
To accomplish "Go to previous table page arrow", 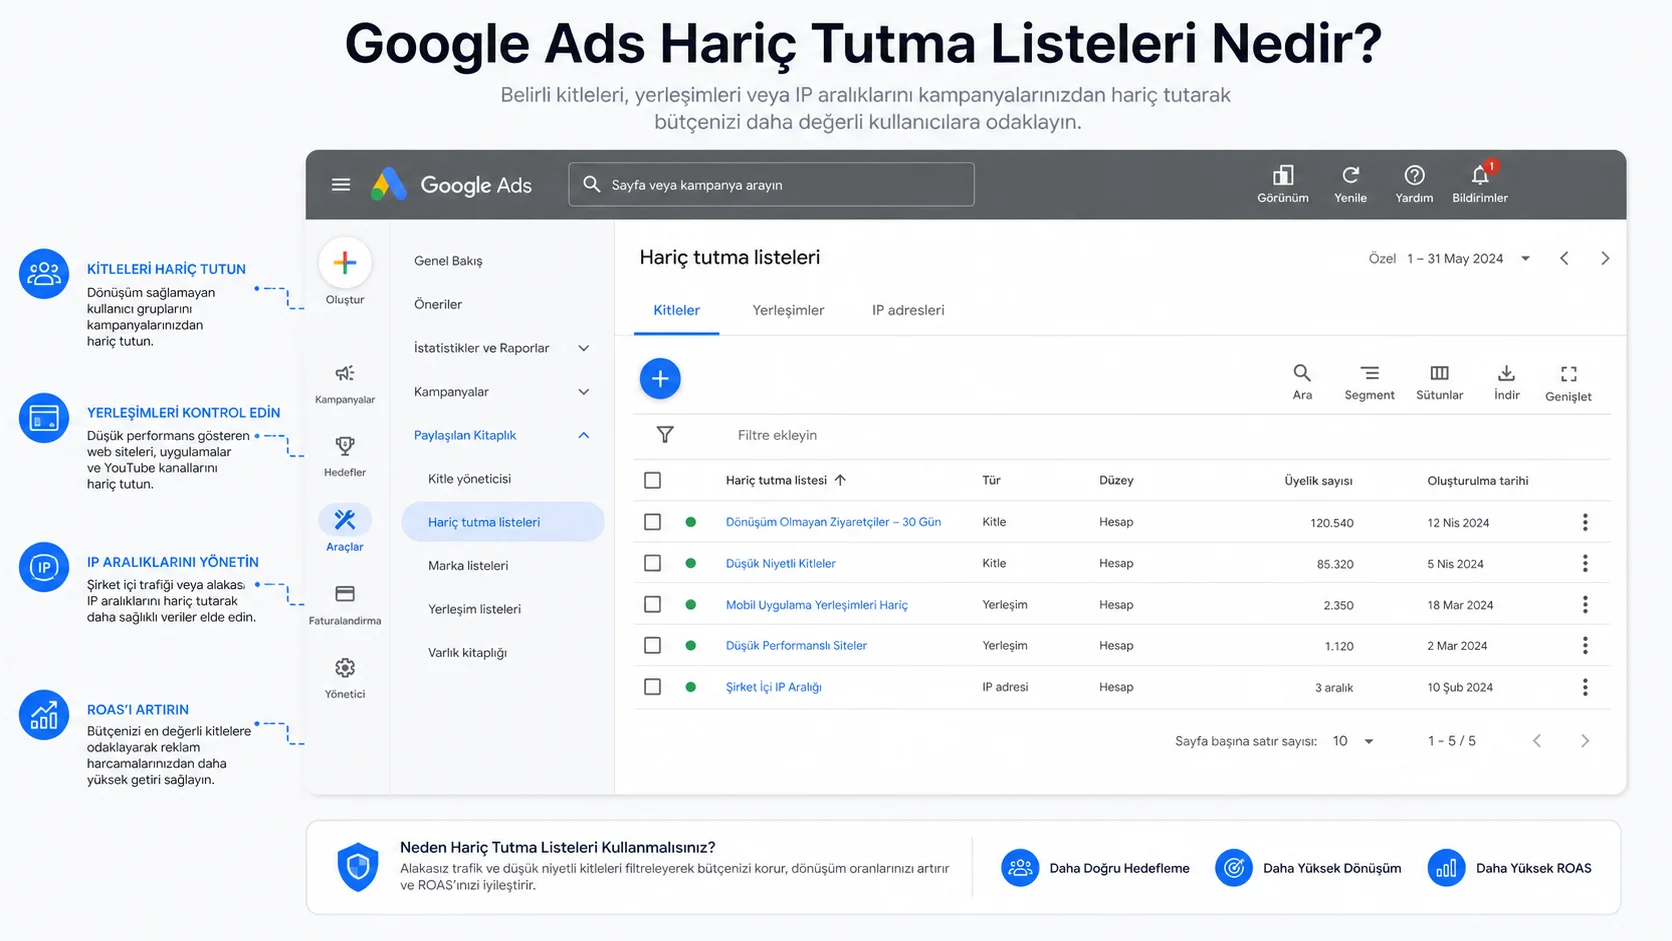I will 1537,741.
